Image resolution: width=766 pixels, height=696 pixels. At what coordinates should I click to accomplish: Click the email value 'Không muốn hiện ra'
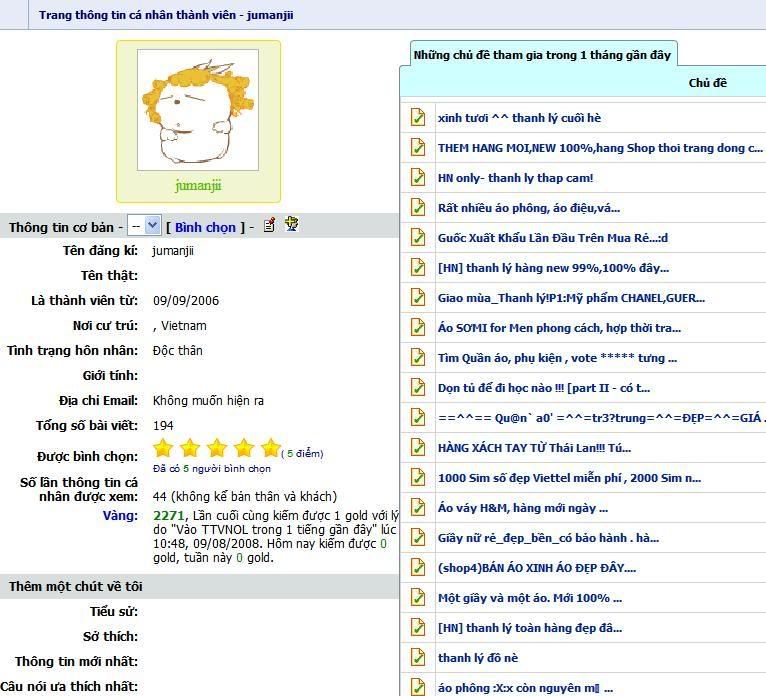click(208, 401)
